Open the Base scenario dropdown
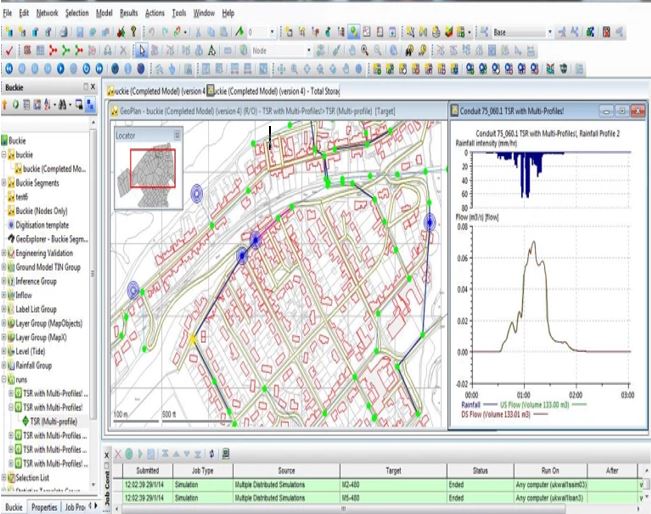The width and height of the screenshot is (651, 514). [550, 32]
